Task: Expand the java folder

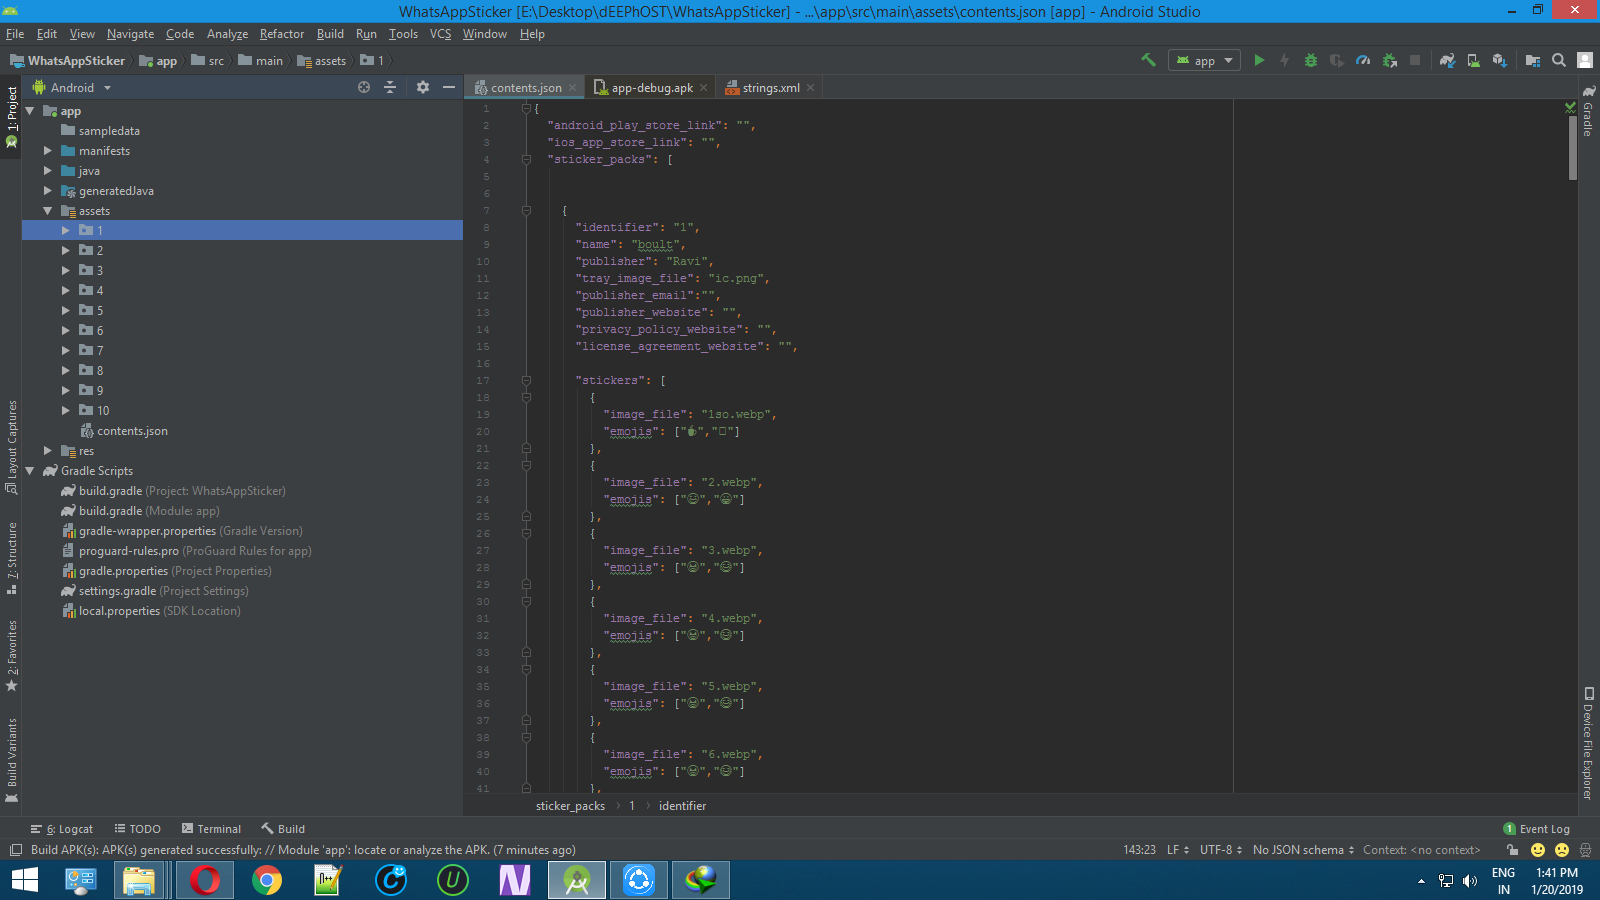Action: (48, 171)
